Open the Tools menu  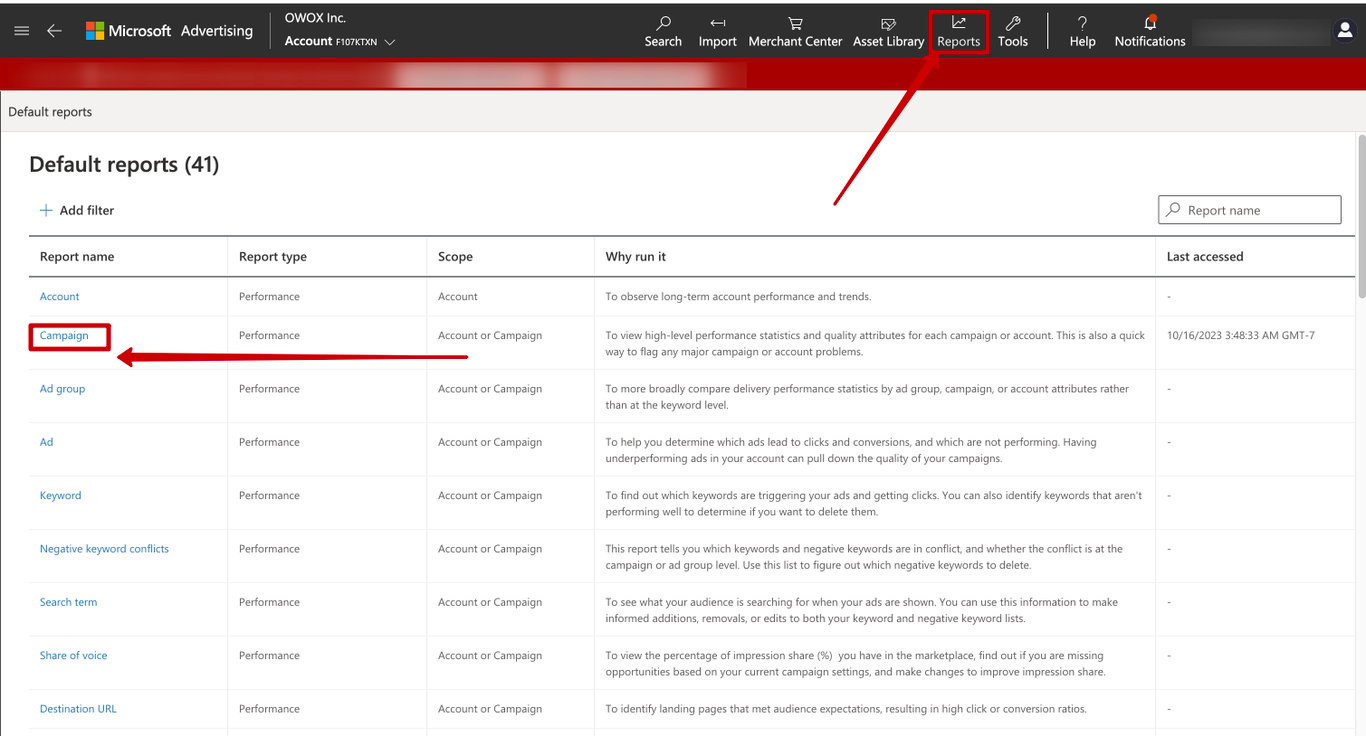pos(1013,31)
